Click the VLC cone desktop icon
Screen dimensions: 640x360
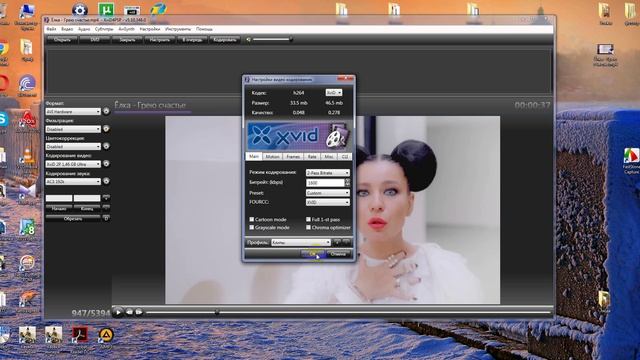click(28, 157)
